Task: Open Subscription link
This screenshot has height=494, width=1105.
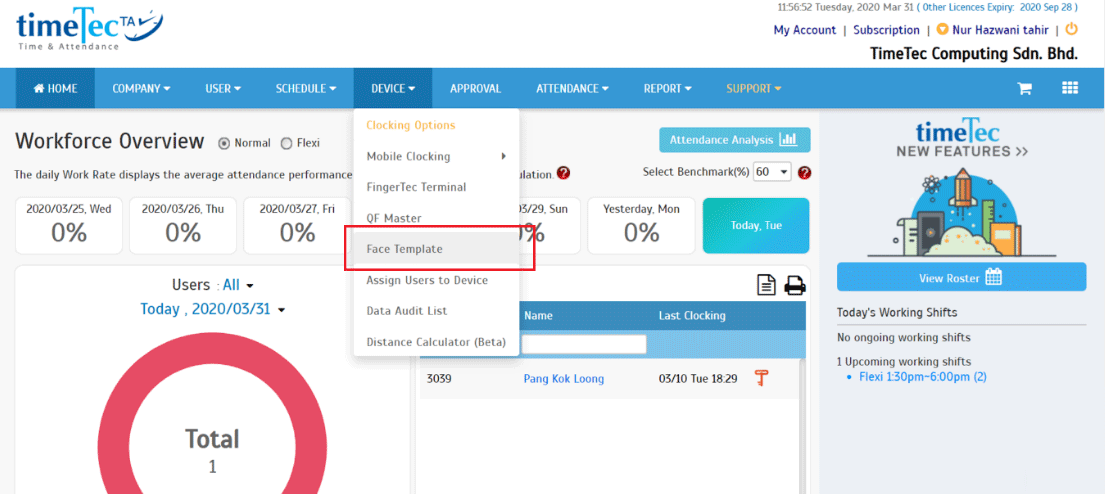Action: [887, 30]
